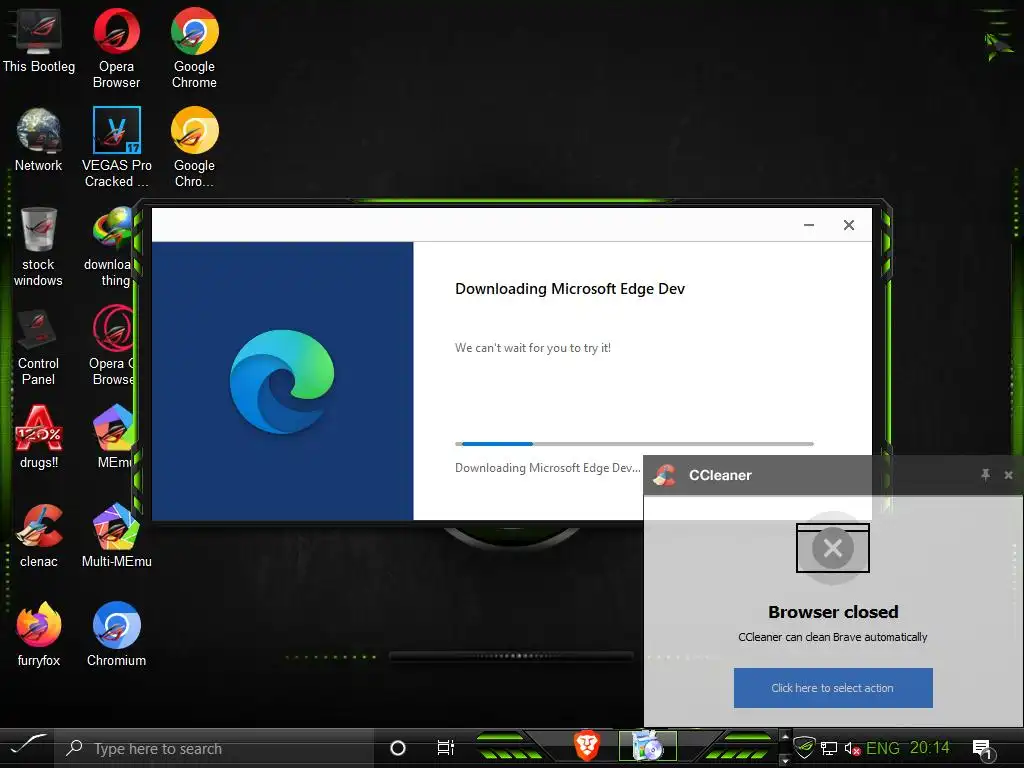Click the 20:14 clock in taskbar
This screenshot has width=1024, height=768.
[x=929, y=748]
